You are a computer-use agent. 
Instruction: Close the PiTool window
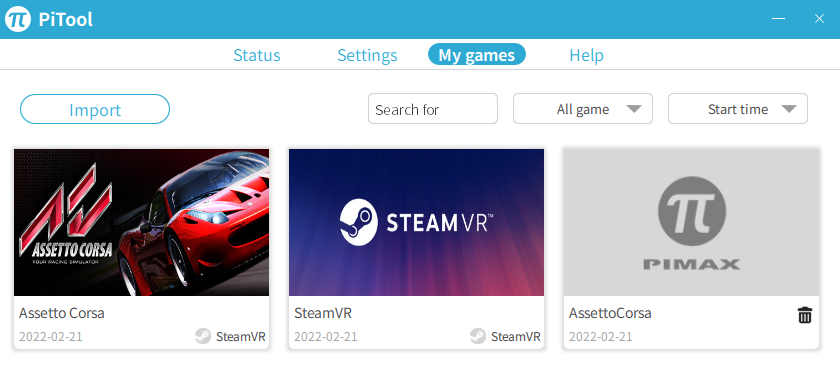click(x=819, y=19)
